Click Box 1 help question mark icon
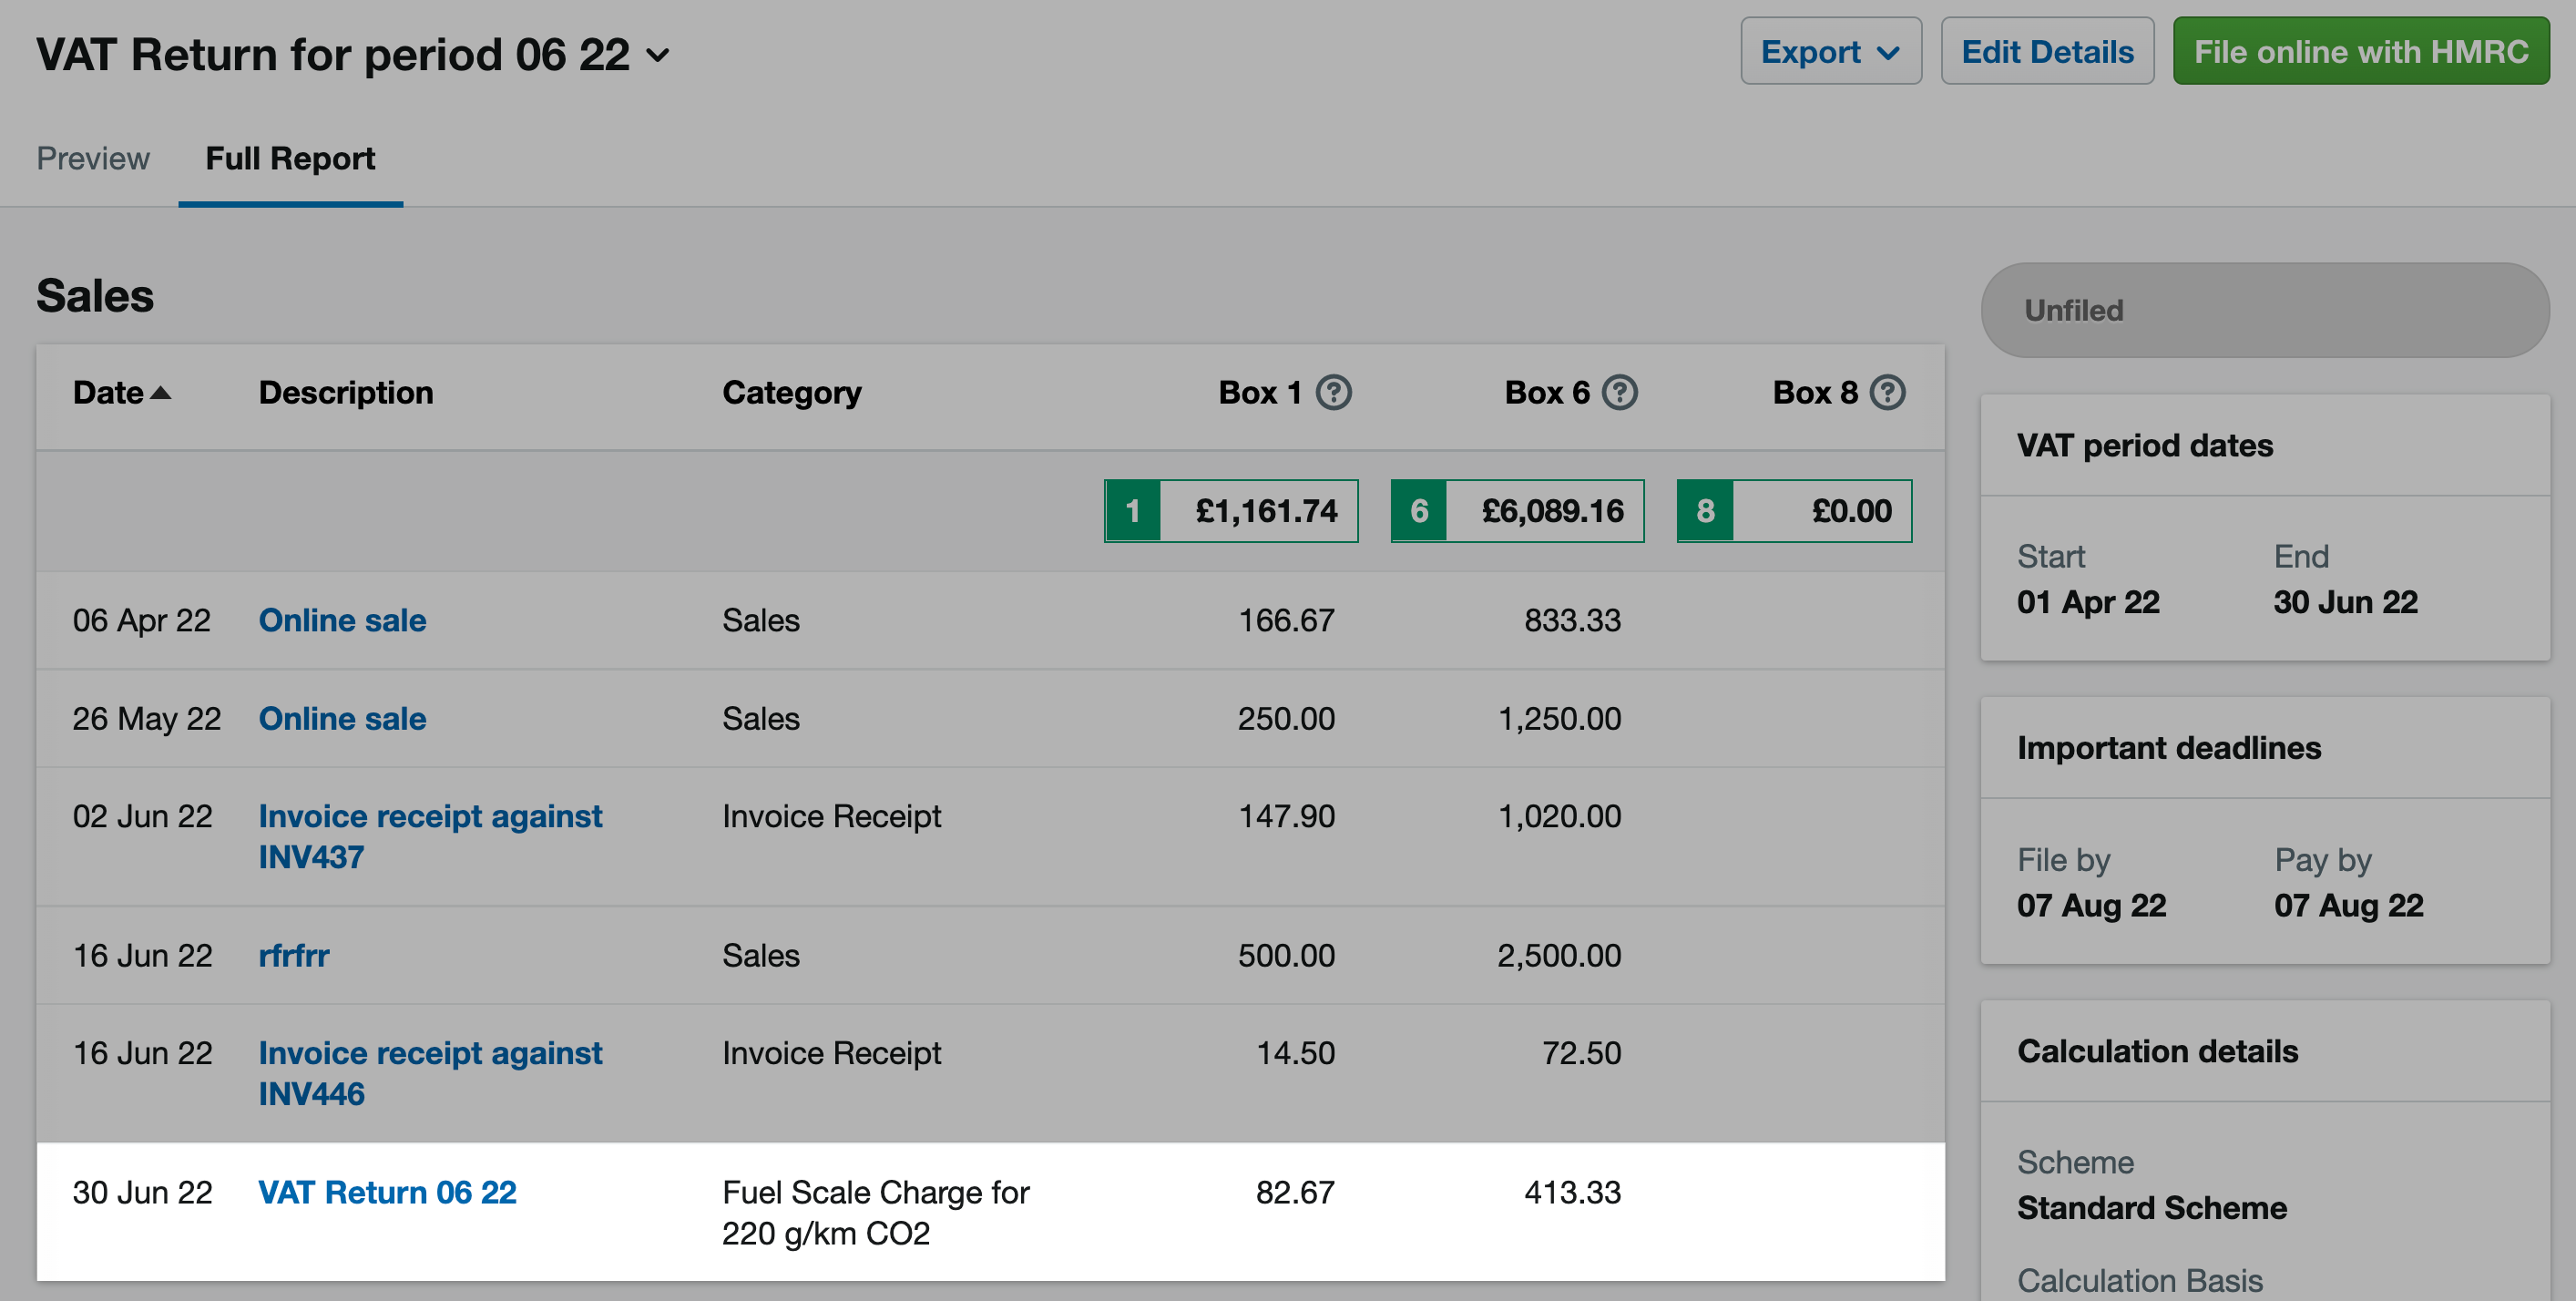Image resolution: width=2576 pixels, height=1301 pixels. coord(1333,392)
